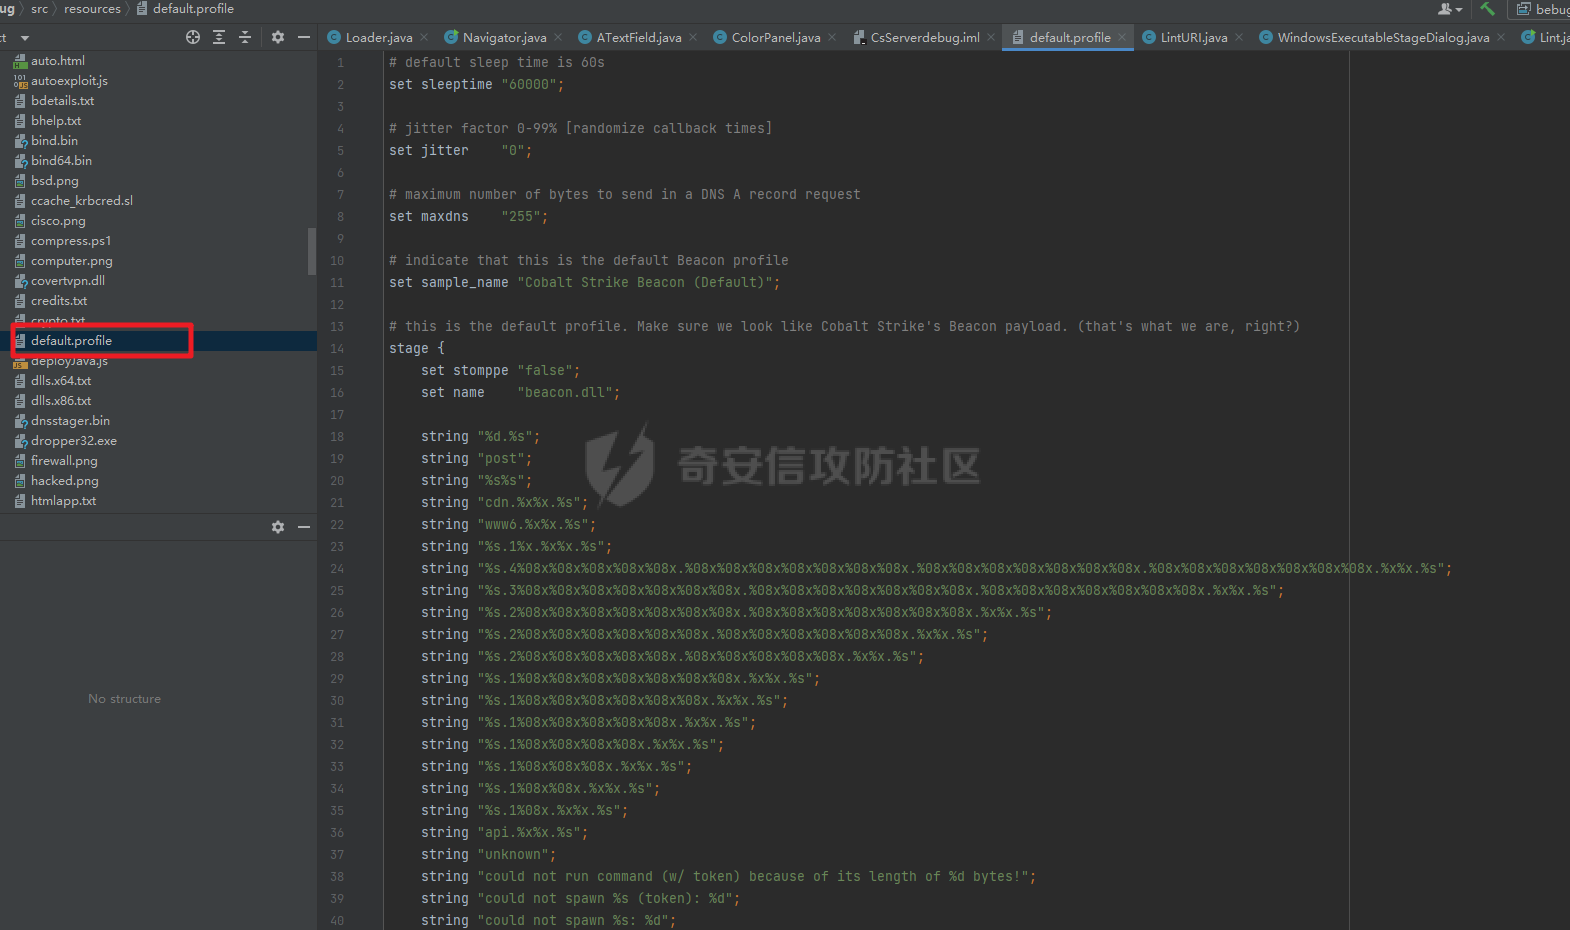Screen dimensions: 1570x930
Task: Close the CsServerdebug.iml tab
Action: point(991,38)
